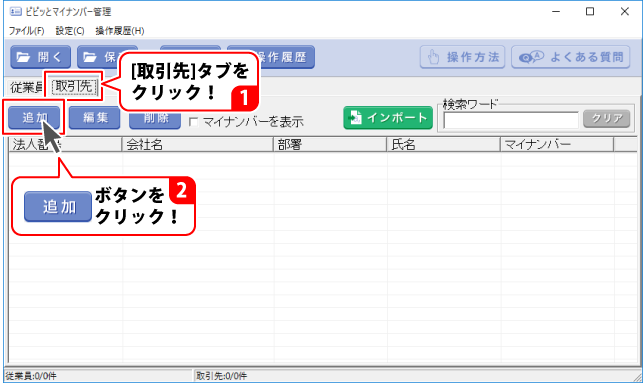This screenshot has height=383, width=643.
Task: Open the 設定(C) menu
Action: [70, 31]
